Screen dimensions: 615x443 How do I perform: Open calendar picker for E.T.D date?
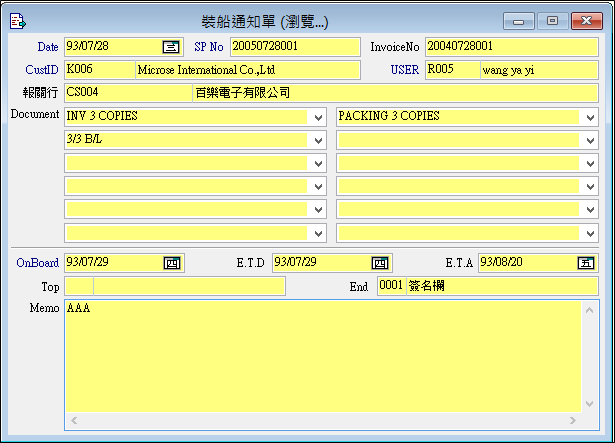[380, 263]
